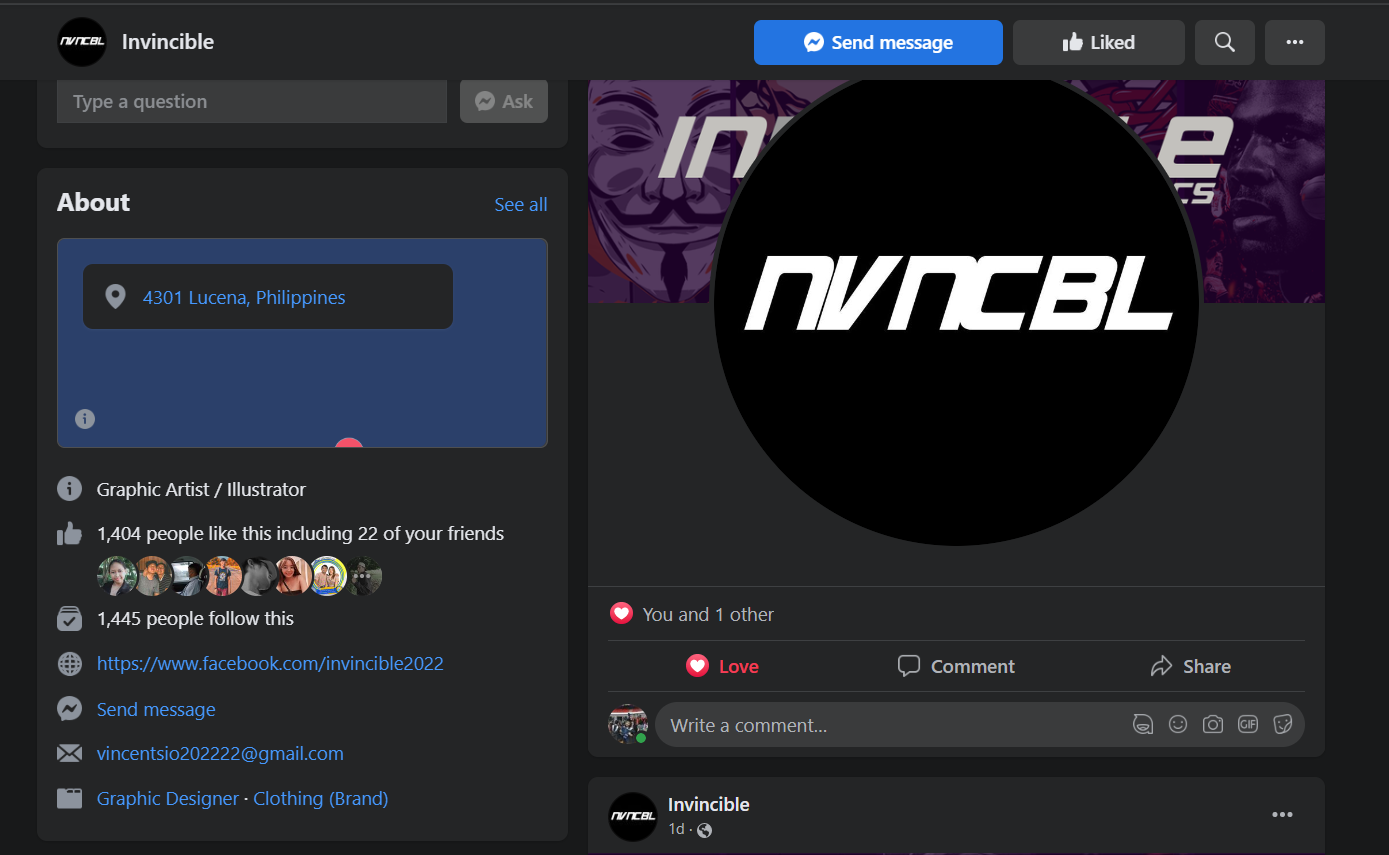This screenshot has width=1389, height=855.
Task: Click the 1d timestamp on the lower post
Action: coord(676,829)
